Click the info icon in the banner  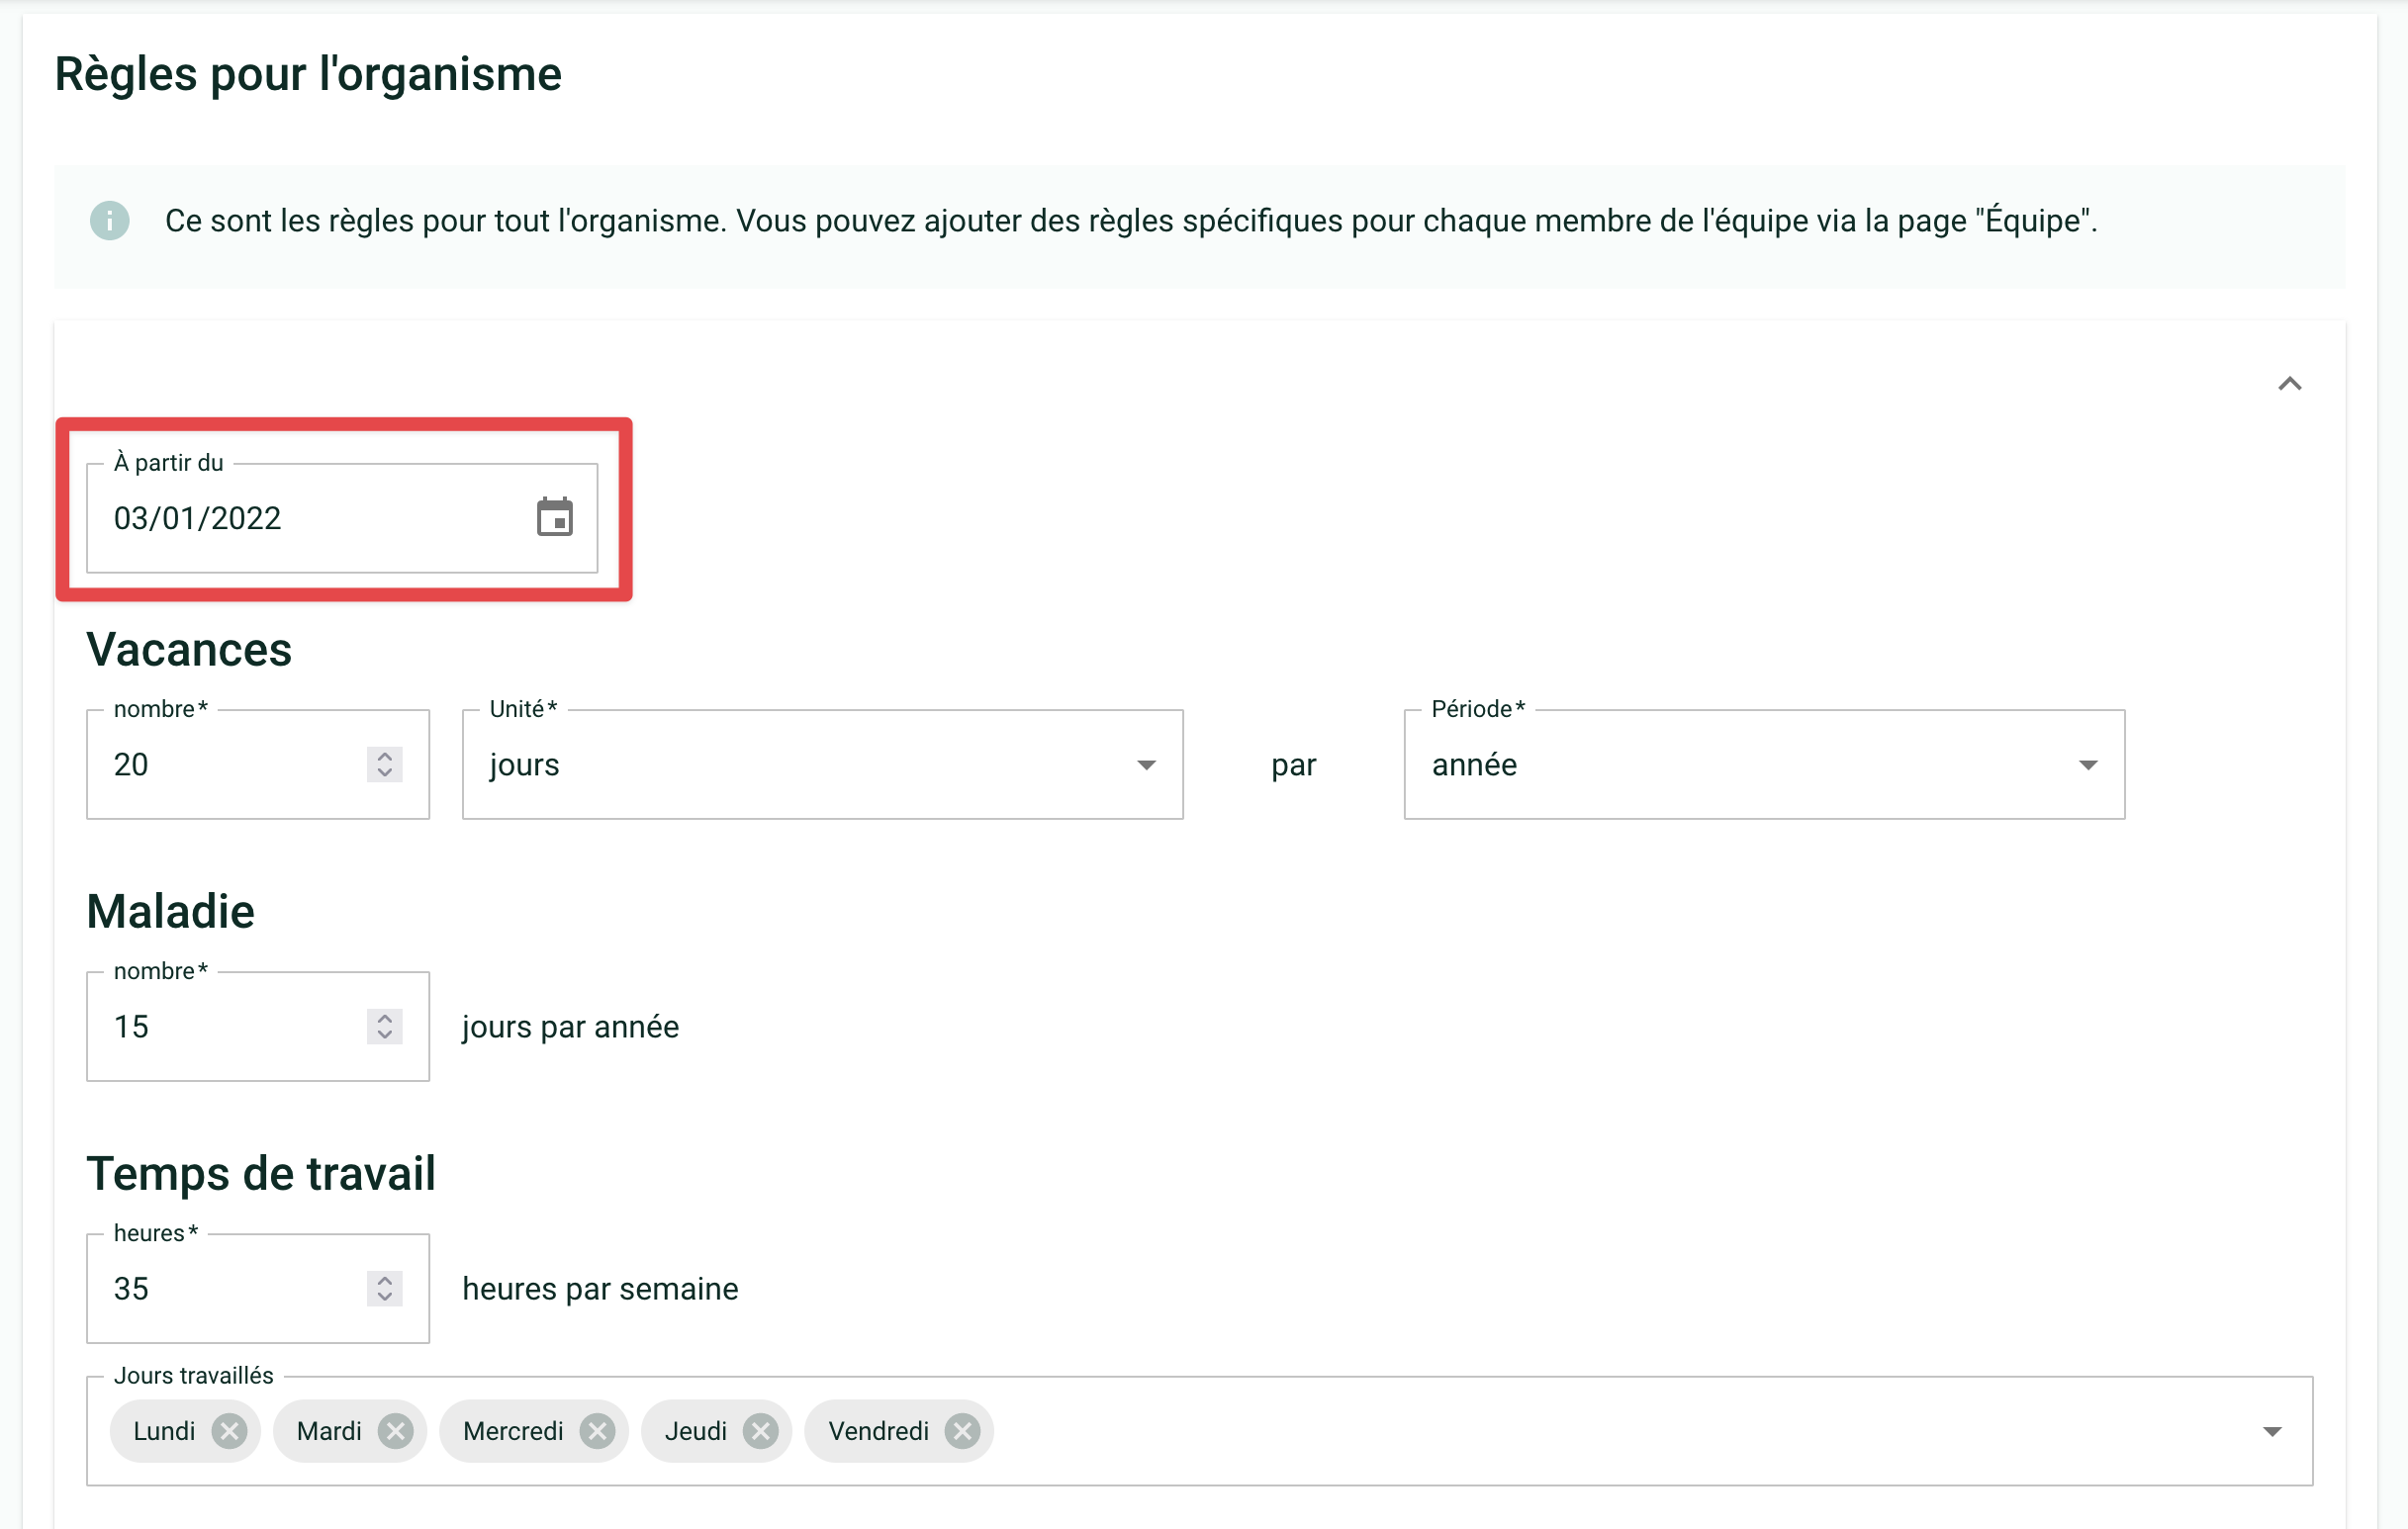pos(110,220)
